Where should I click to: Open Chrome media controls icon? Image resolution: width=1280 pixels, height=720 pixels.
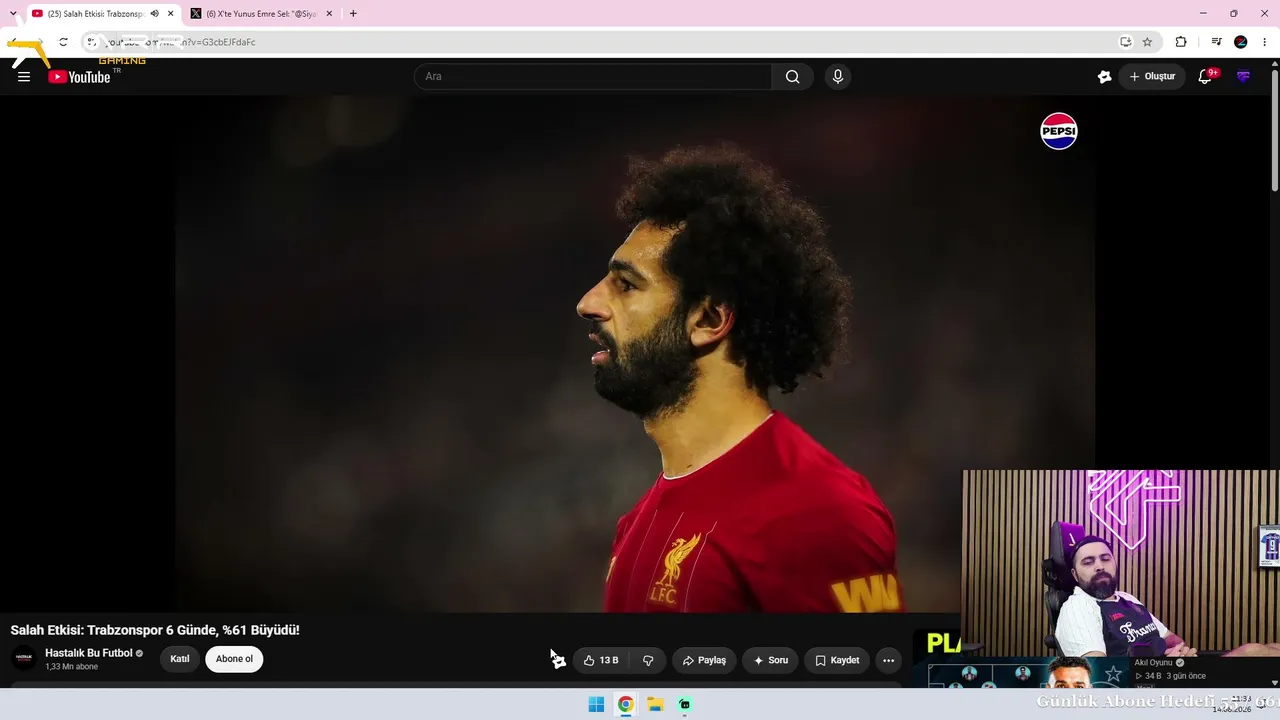coord(1216,42)
